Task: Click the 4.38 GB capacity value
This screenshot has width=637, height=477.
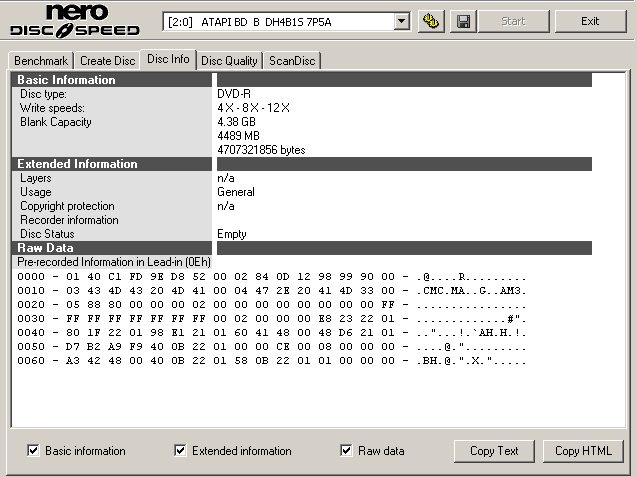Action: [x=236, y=122]
